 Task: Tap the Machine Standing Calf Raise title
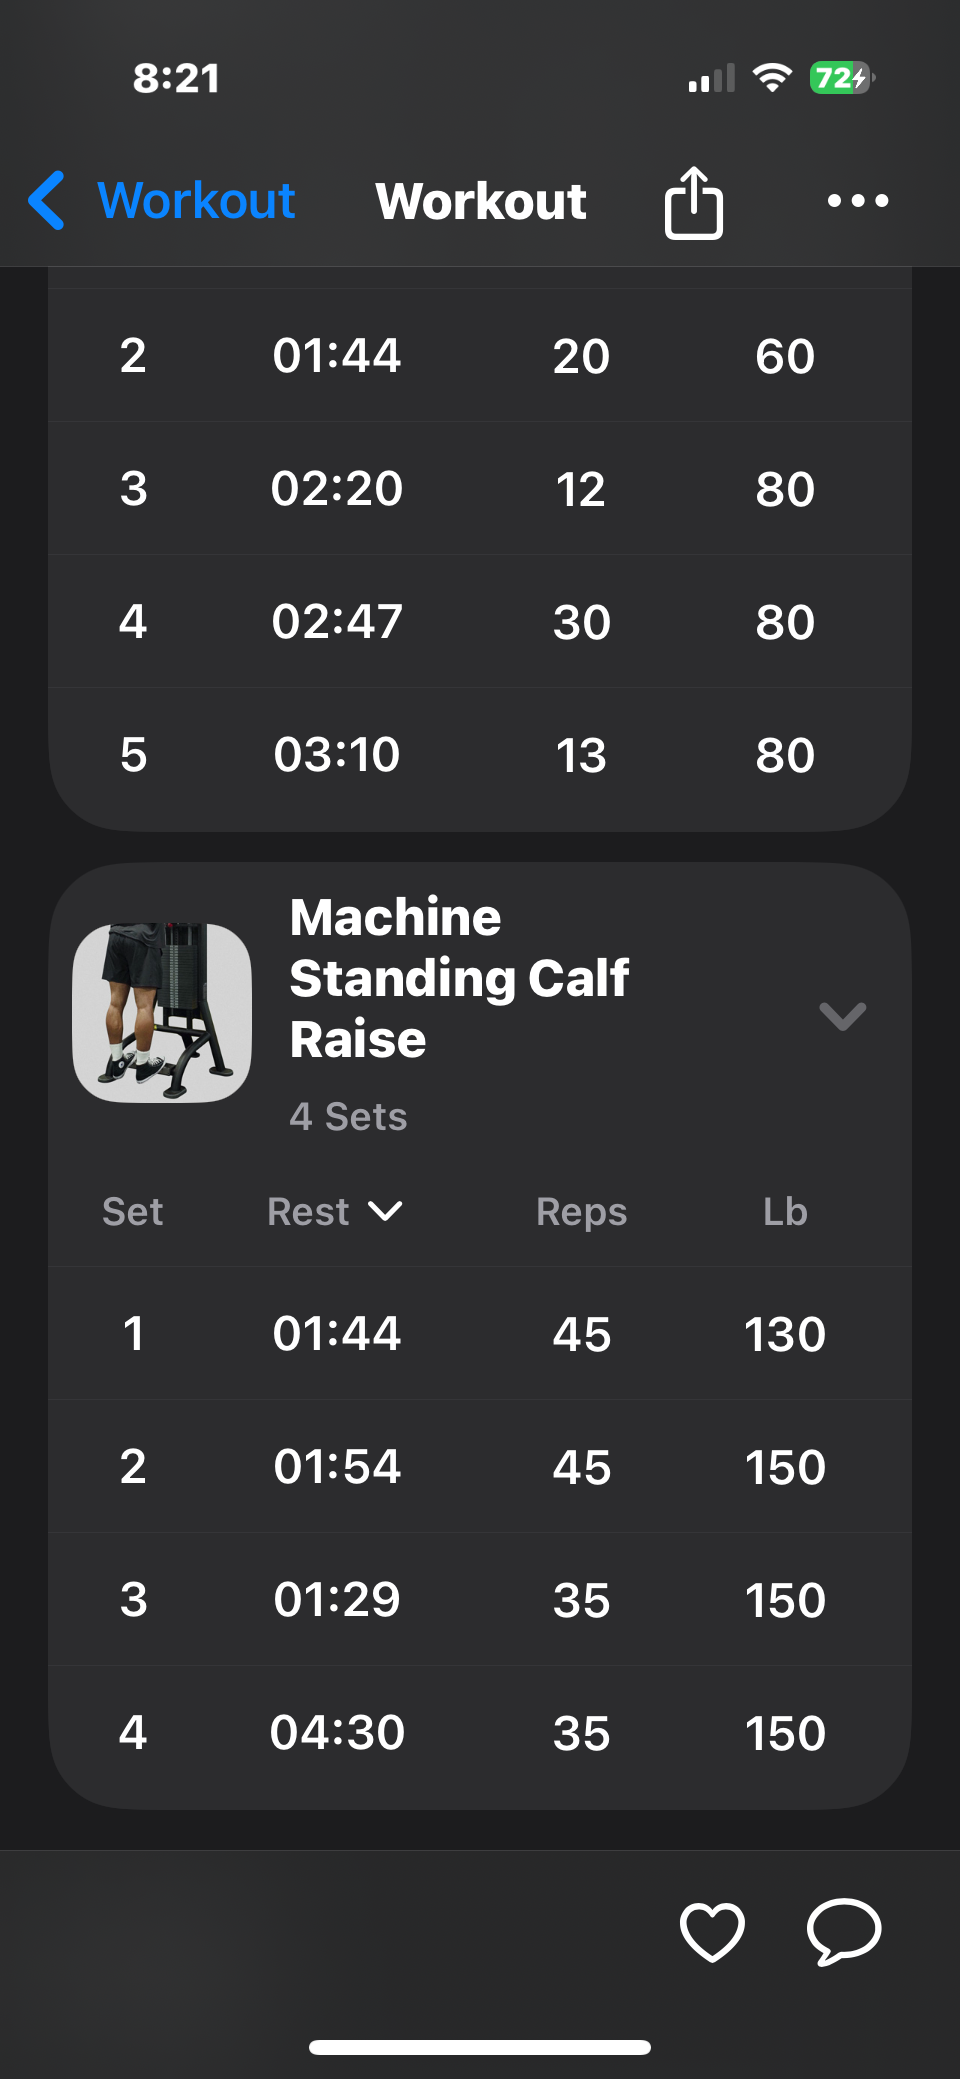[x=459, y=978]
